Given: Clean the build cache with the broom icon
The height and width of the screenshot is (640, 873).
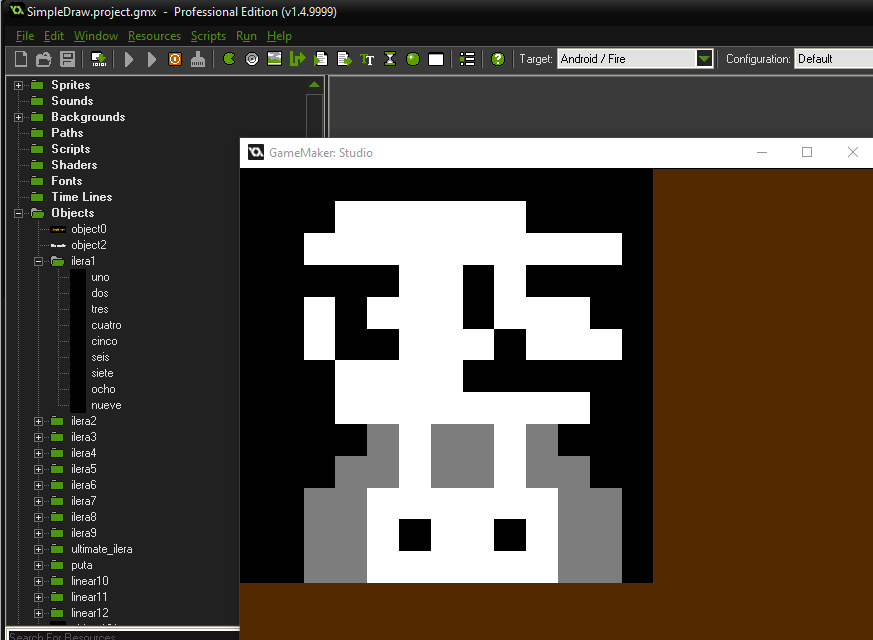Looking at the screenshot, I should coord(198,59).
